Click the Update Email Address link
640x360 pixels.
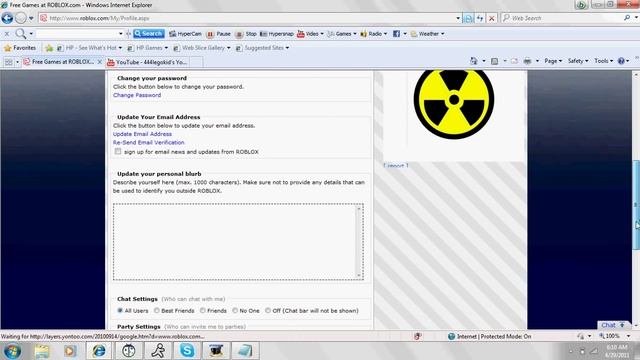[x=142, y=134]
